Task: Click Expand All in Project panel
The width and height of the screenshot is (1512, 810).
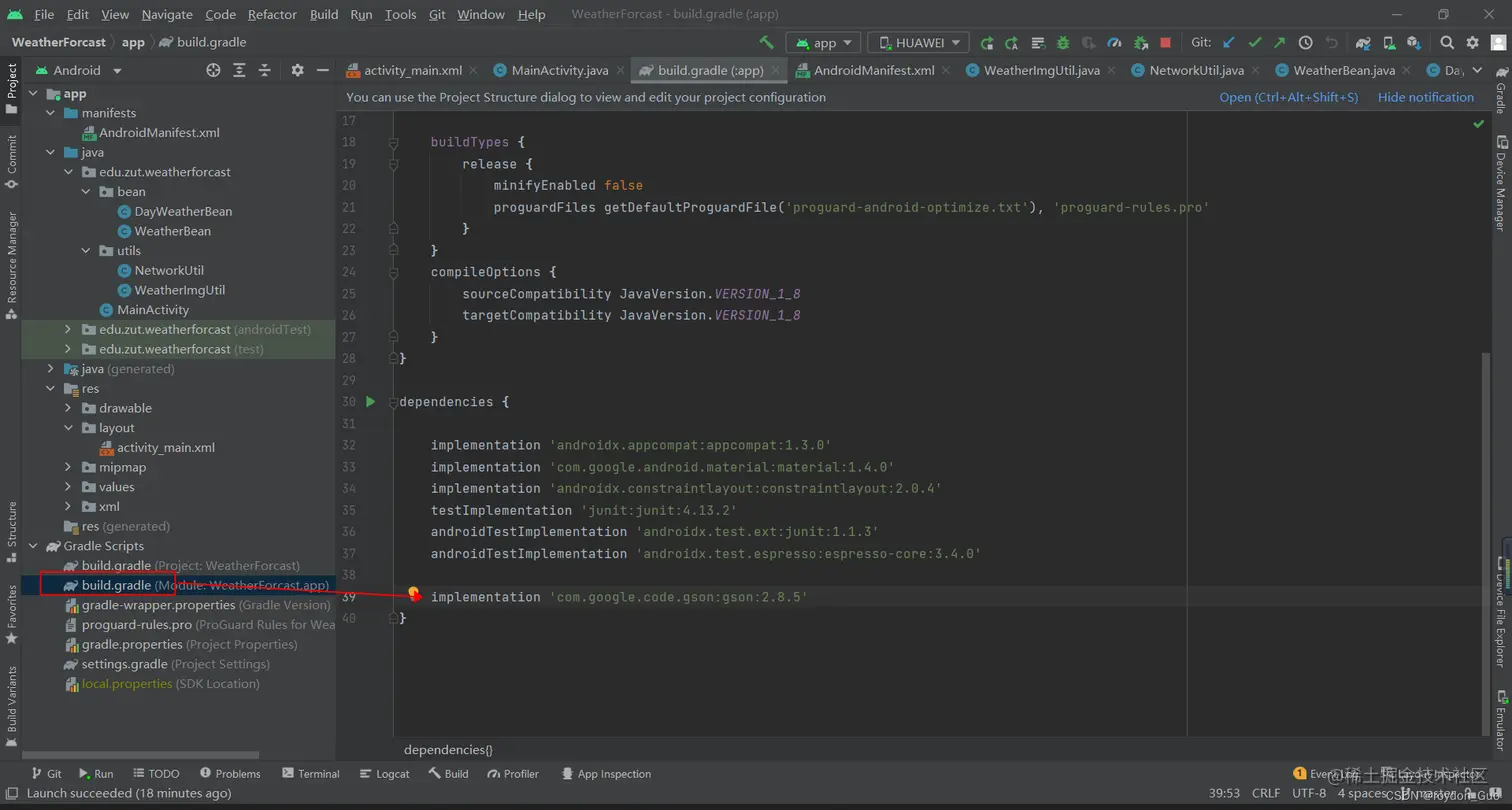Action: (239, 70)
